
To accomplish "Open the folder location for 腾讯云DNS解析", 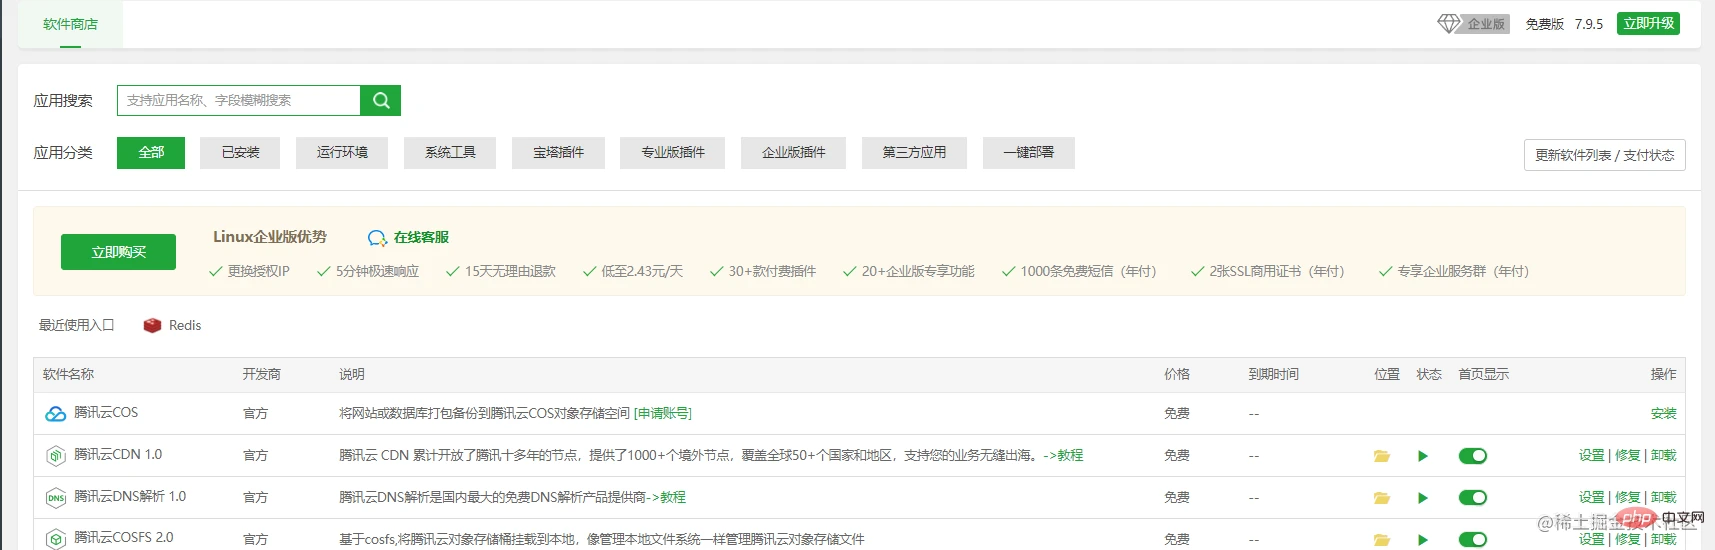I will pos(1382,498).
